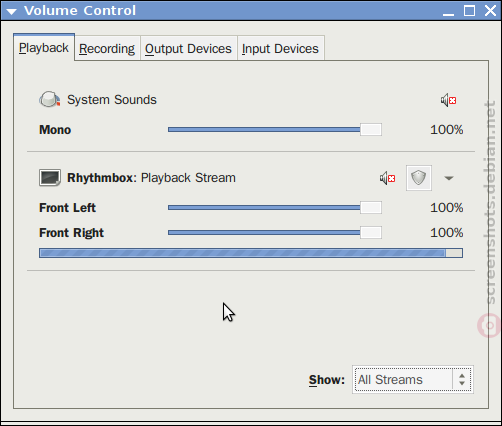
Task: Maximize the Volume Control window
Action: tap(469, 11)
